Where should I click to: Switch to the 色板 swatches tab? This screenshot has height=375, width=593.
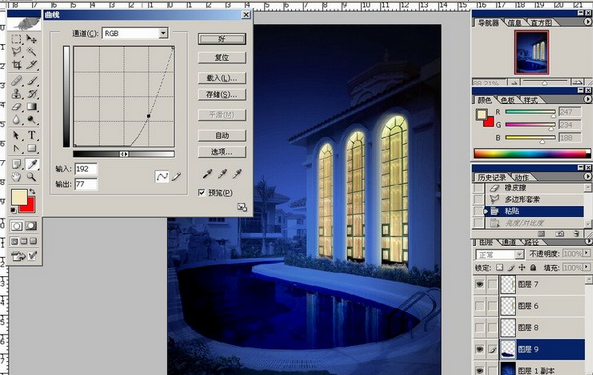(507, 100)
